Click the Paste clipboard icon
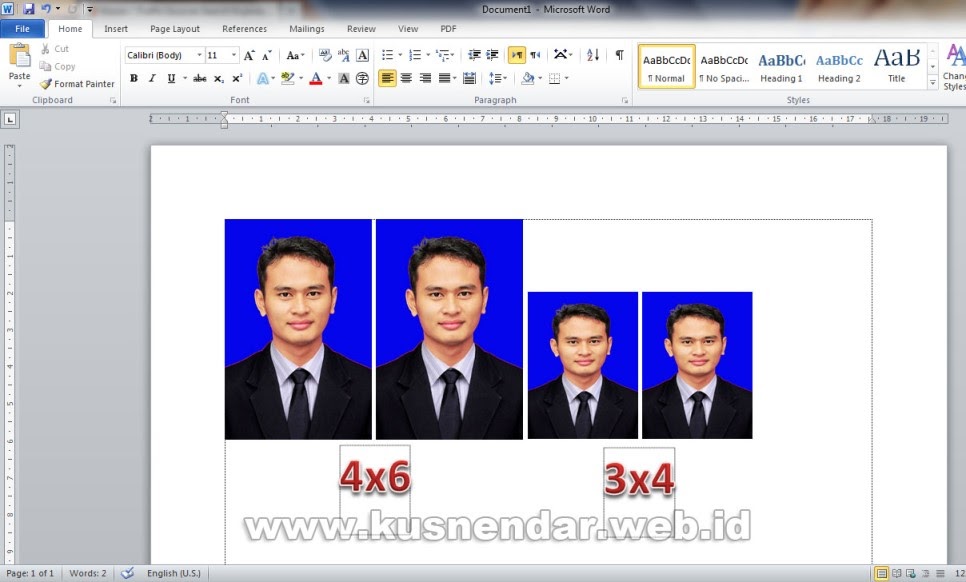Image resolution: width=966 pixels, height=582 pixels. (19, 56)
